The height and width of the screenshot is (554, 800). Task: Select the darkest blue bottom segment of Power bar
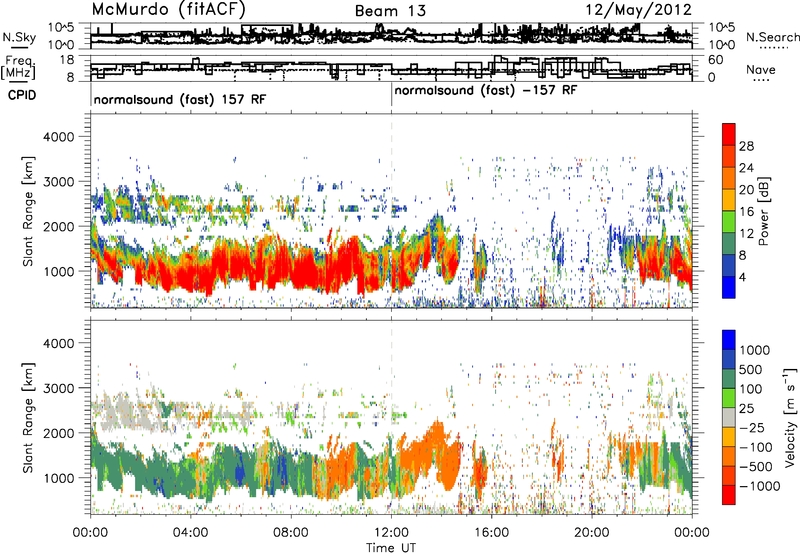click(729, 288)
